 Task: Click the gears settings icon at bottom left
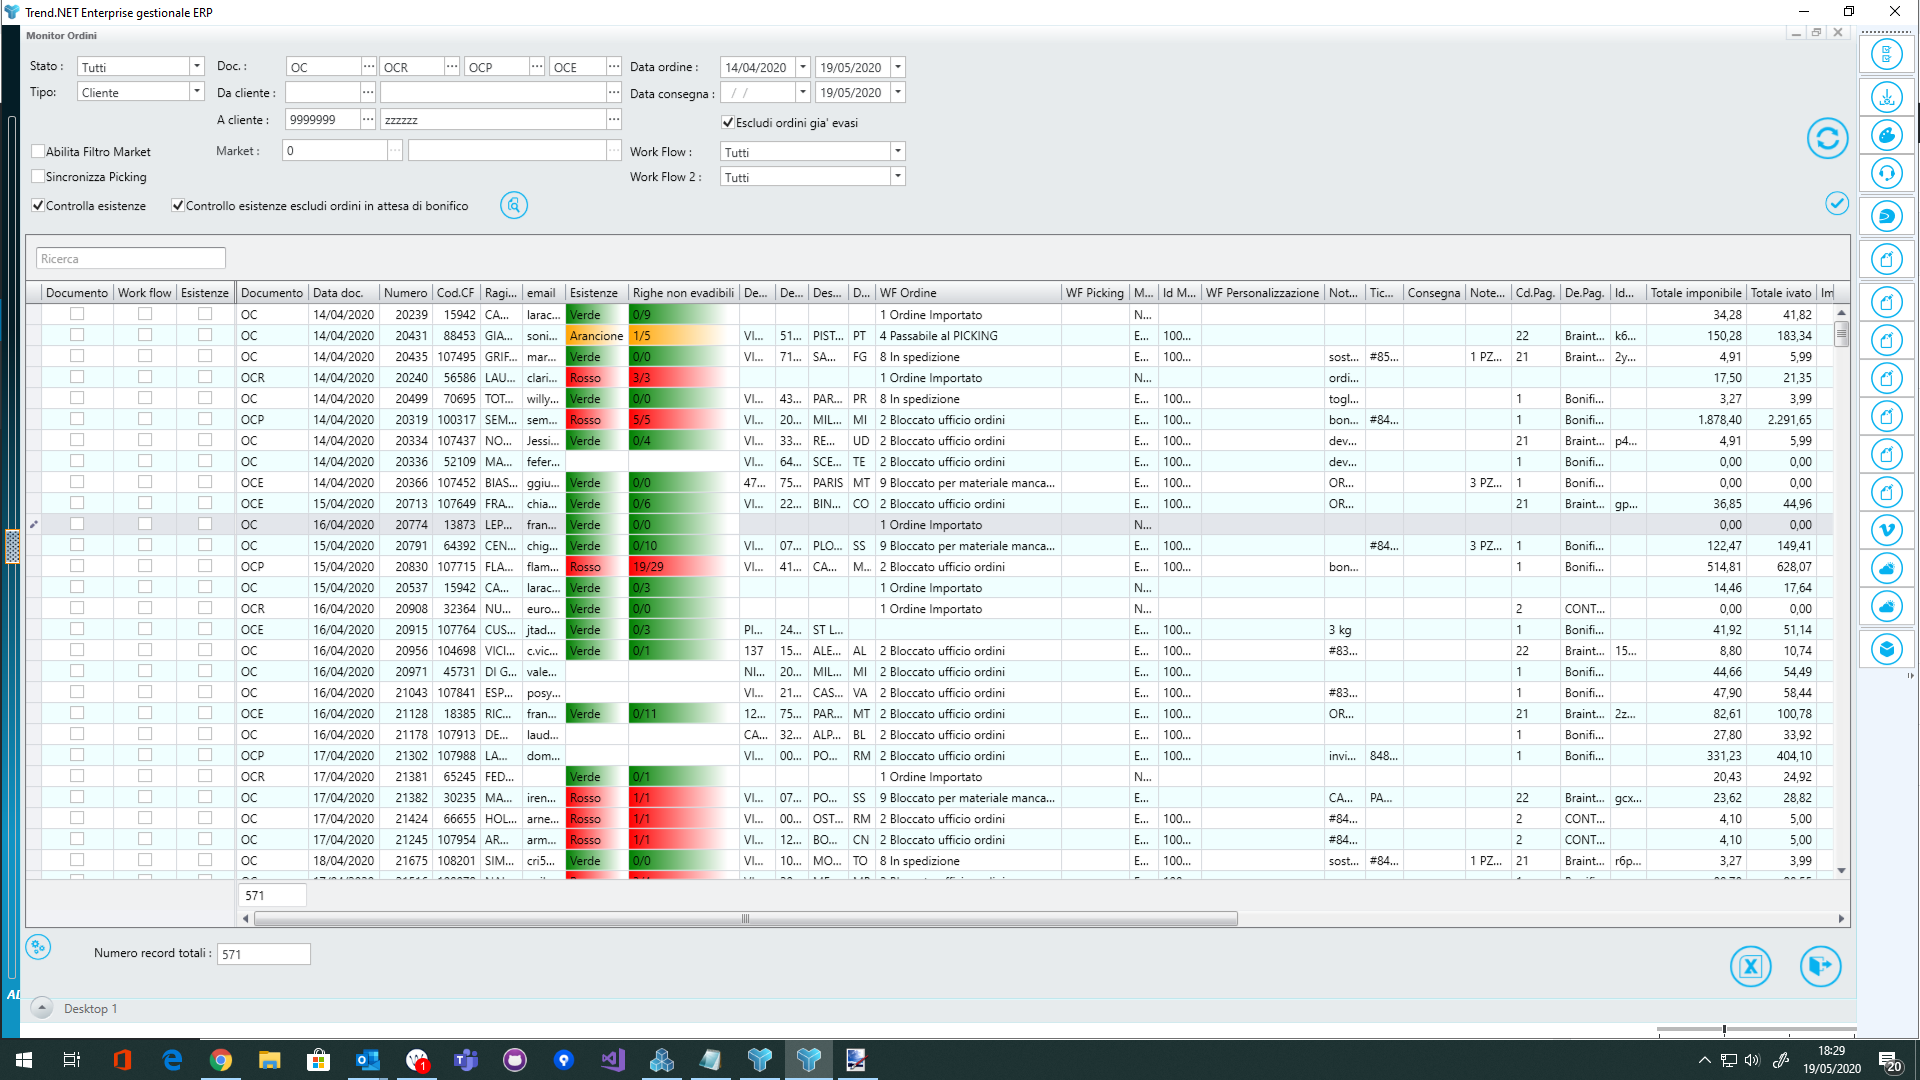(x=38, y=947)
